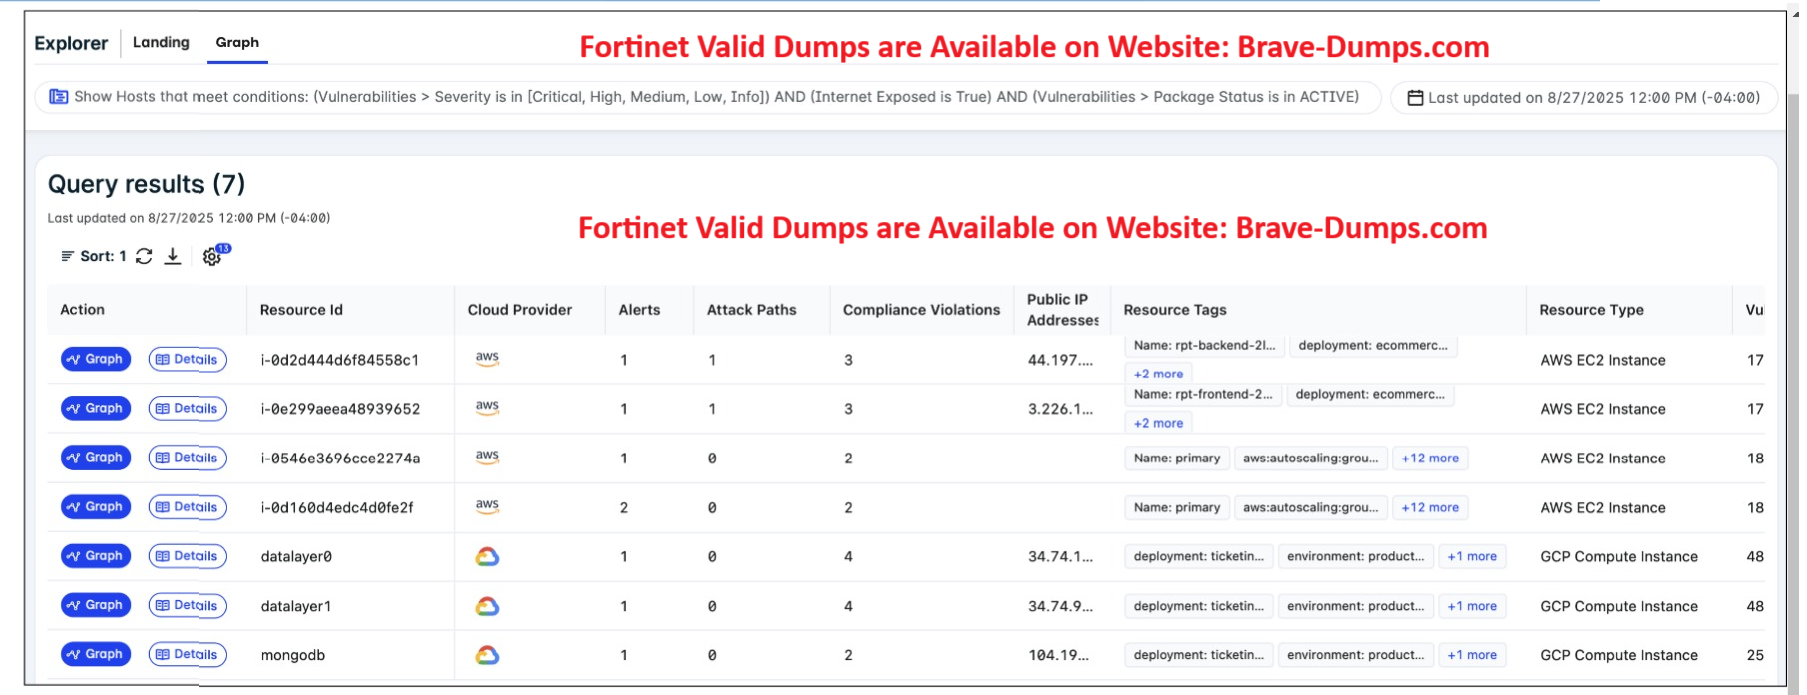The height and width of the screenshot is (695, 1807).
Task: Open Graph for i-0e299aeea48939652
Action: point(96,409)
